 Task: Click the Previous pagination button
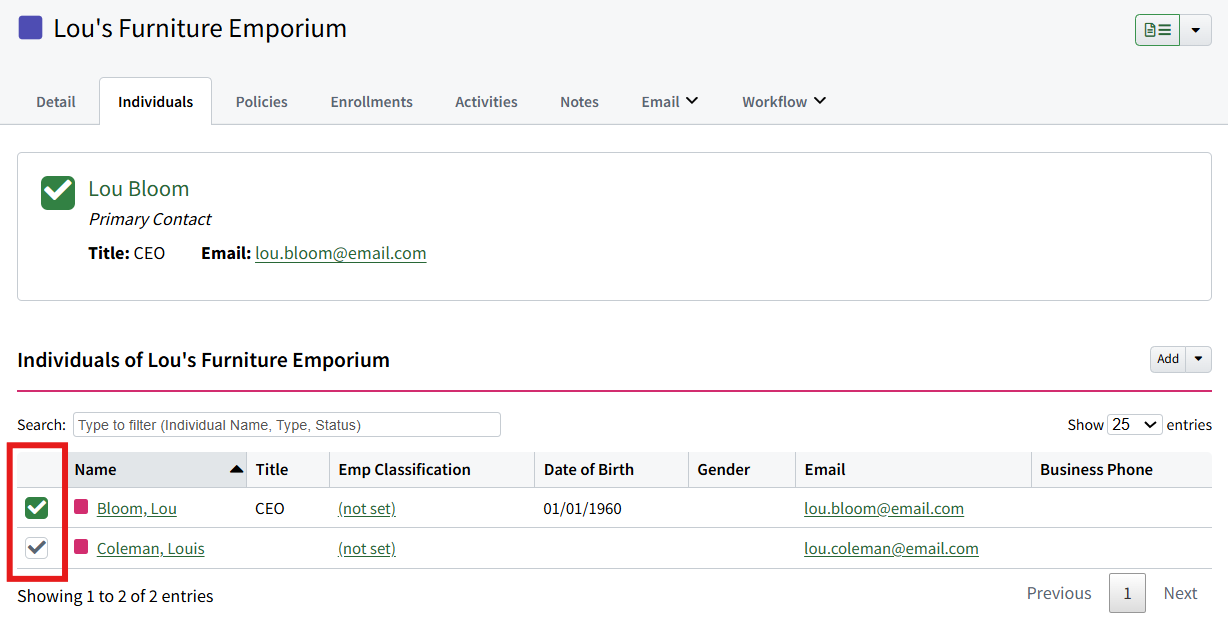1059,593
